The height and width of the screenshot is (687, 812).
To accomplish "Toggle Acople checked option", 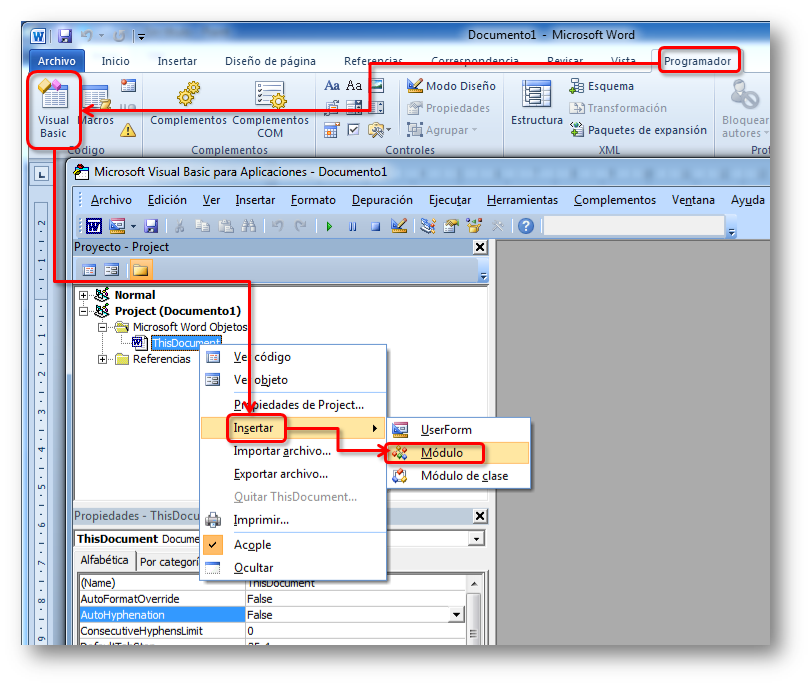I will click(293, 545).
